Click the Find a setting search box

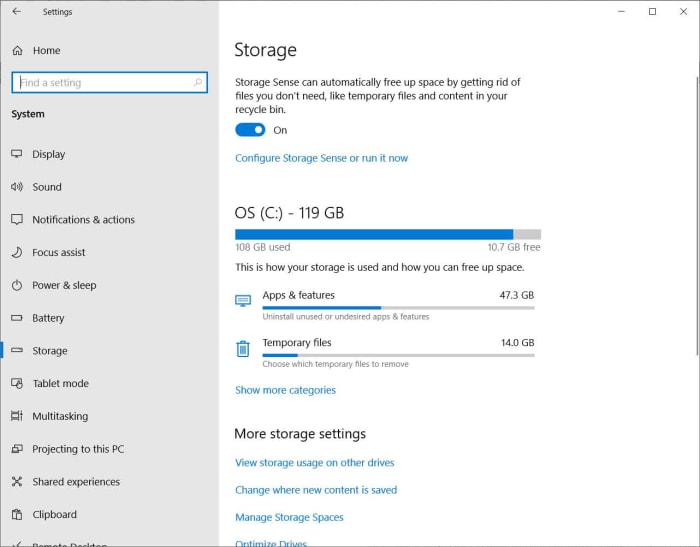coord(100,83)
